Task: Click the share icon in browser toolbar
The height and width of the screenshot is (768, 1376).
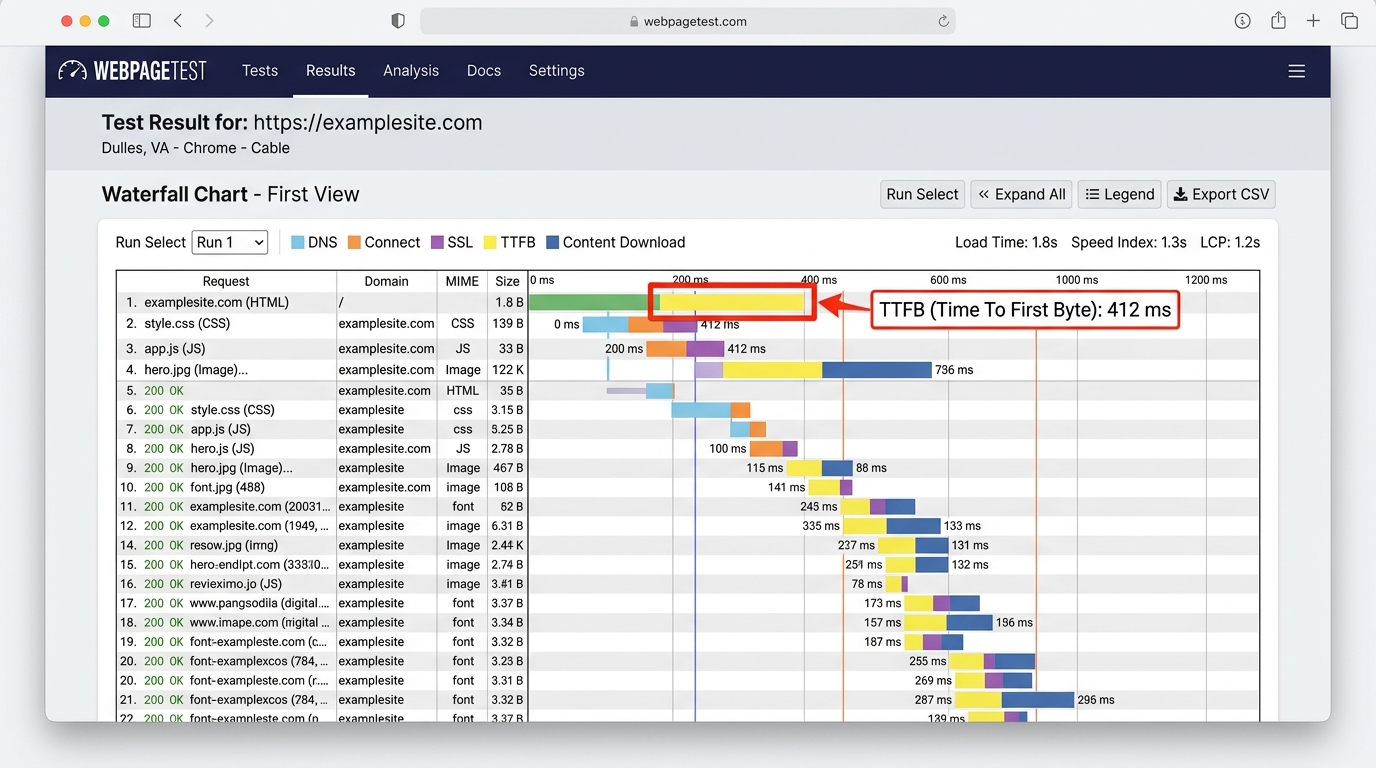Action: coord(1278,20)
